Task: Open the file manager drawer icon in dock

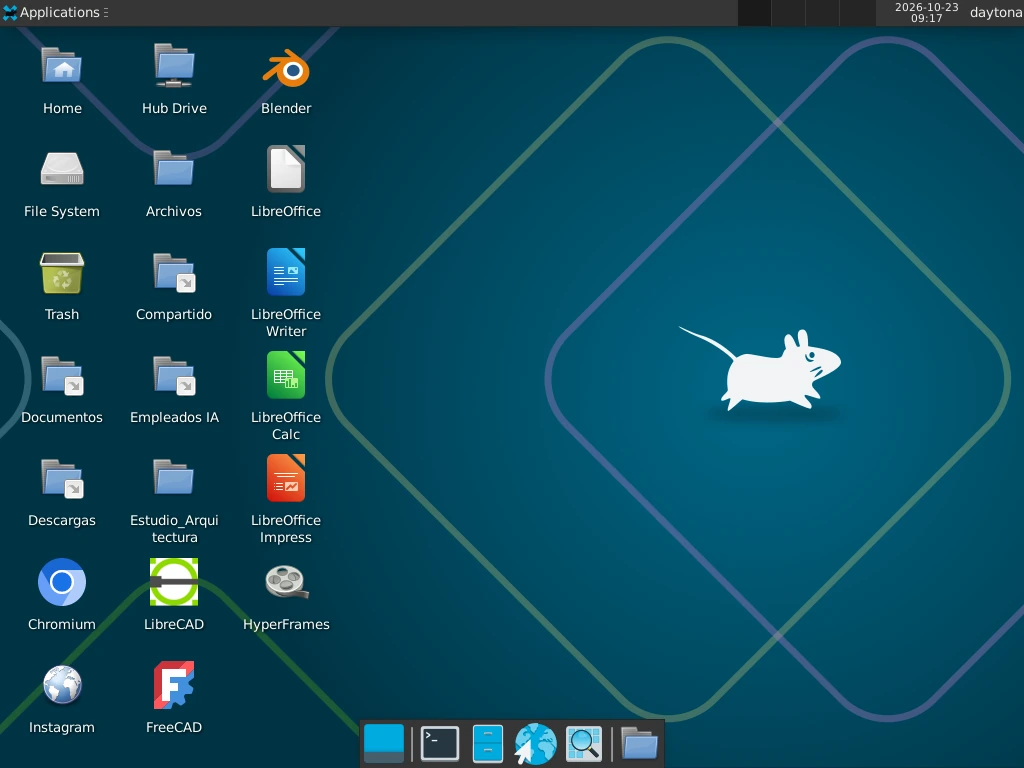Action: tap(488, 743)
